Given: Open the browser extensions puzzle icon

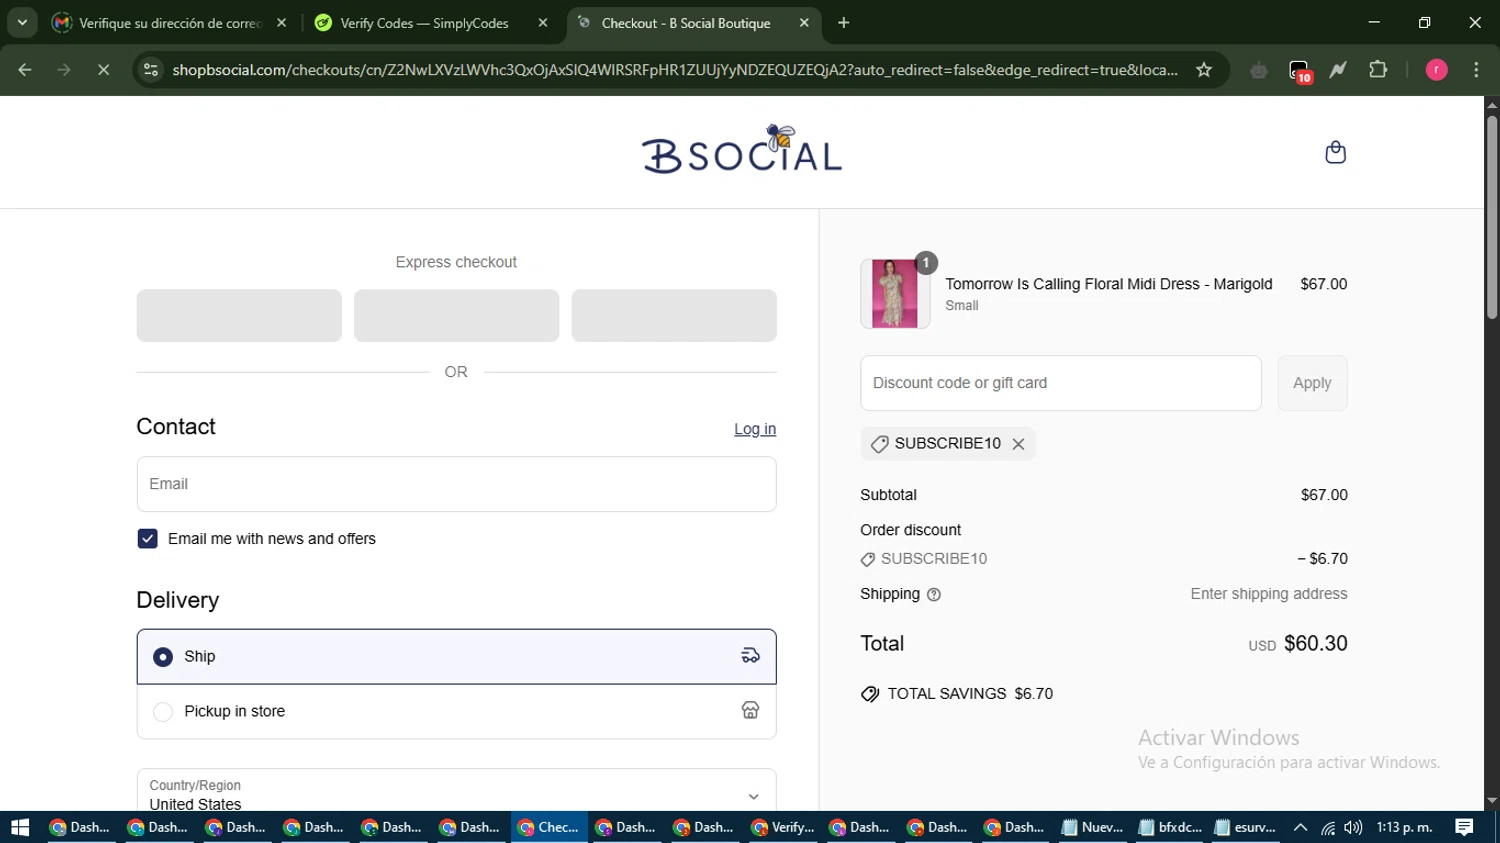Looking at the screenshot, I should 1378,70.
